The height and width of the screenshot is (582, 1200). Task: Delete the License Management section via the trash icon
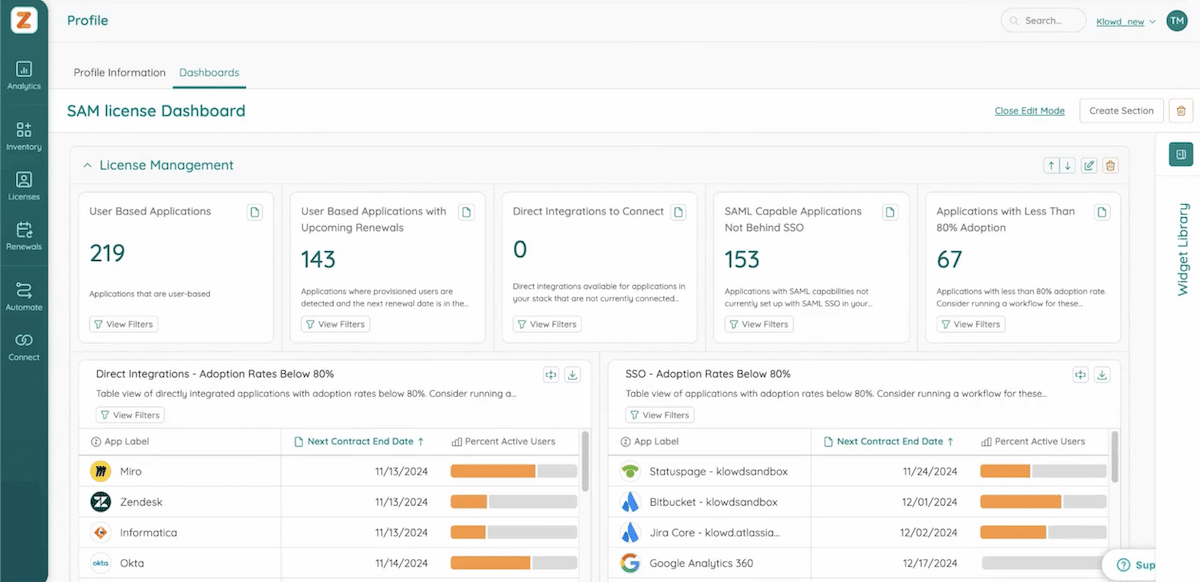[1110, 165]
